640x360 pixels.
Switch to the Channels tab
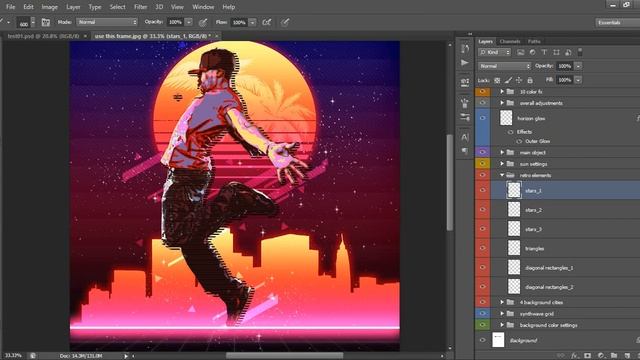pyautogui.click(x=510, y=41)
